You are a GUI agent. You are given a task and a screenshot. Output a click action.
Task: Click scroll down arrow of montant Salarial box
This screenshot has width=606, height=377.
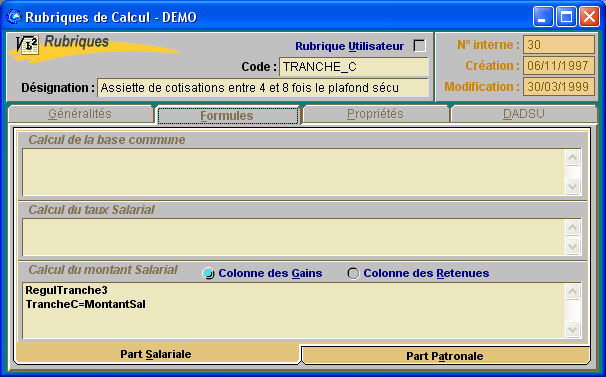[572, 330]
